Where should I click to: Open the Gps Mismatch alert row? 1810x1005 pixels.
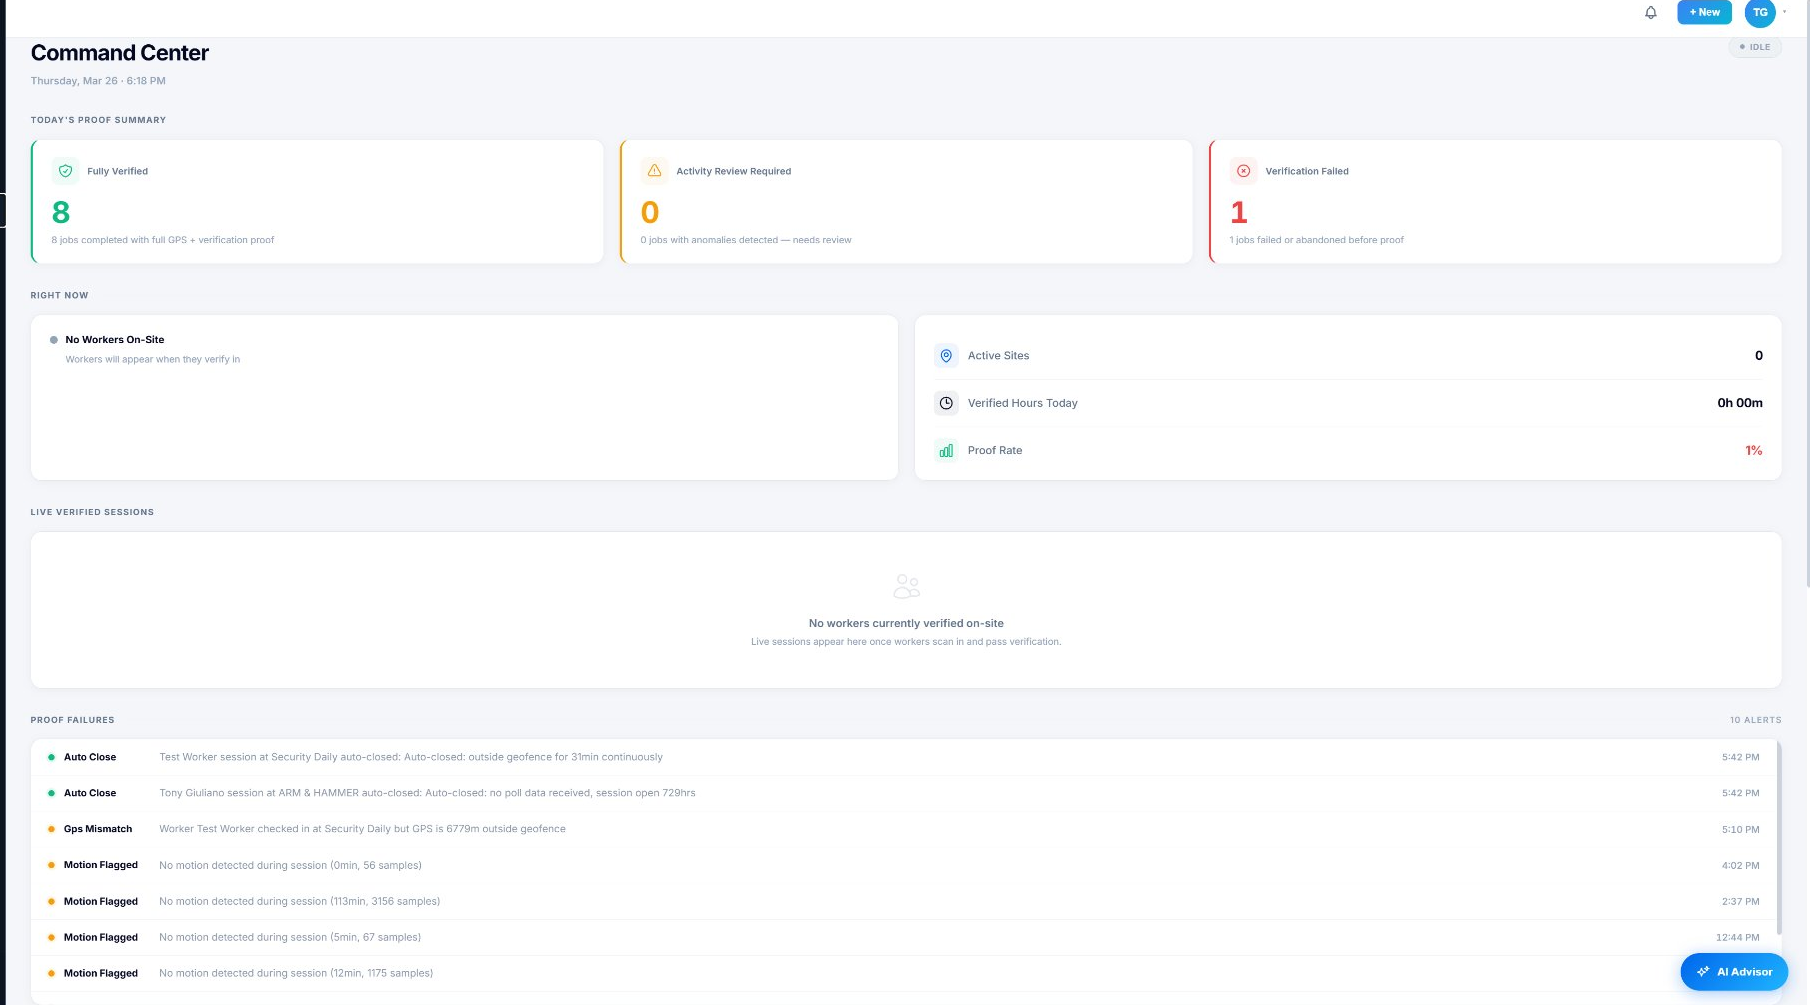click(400, 829)
